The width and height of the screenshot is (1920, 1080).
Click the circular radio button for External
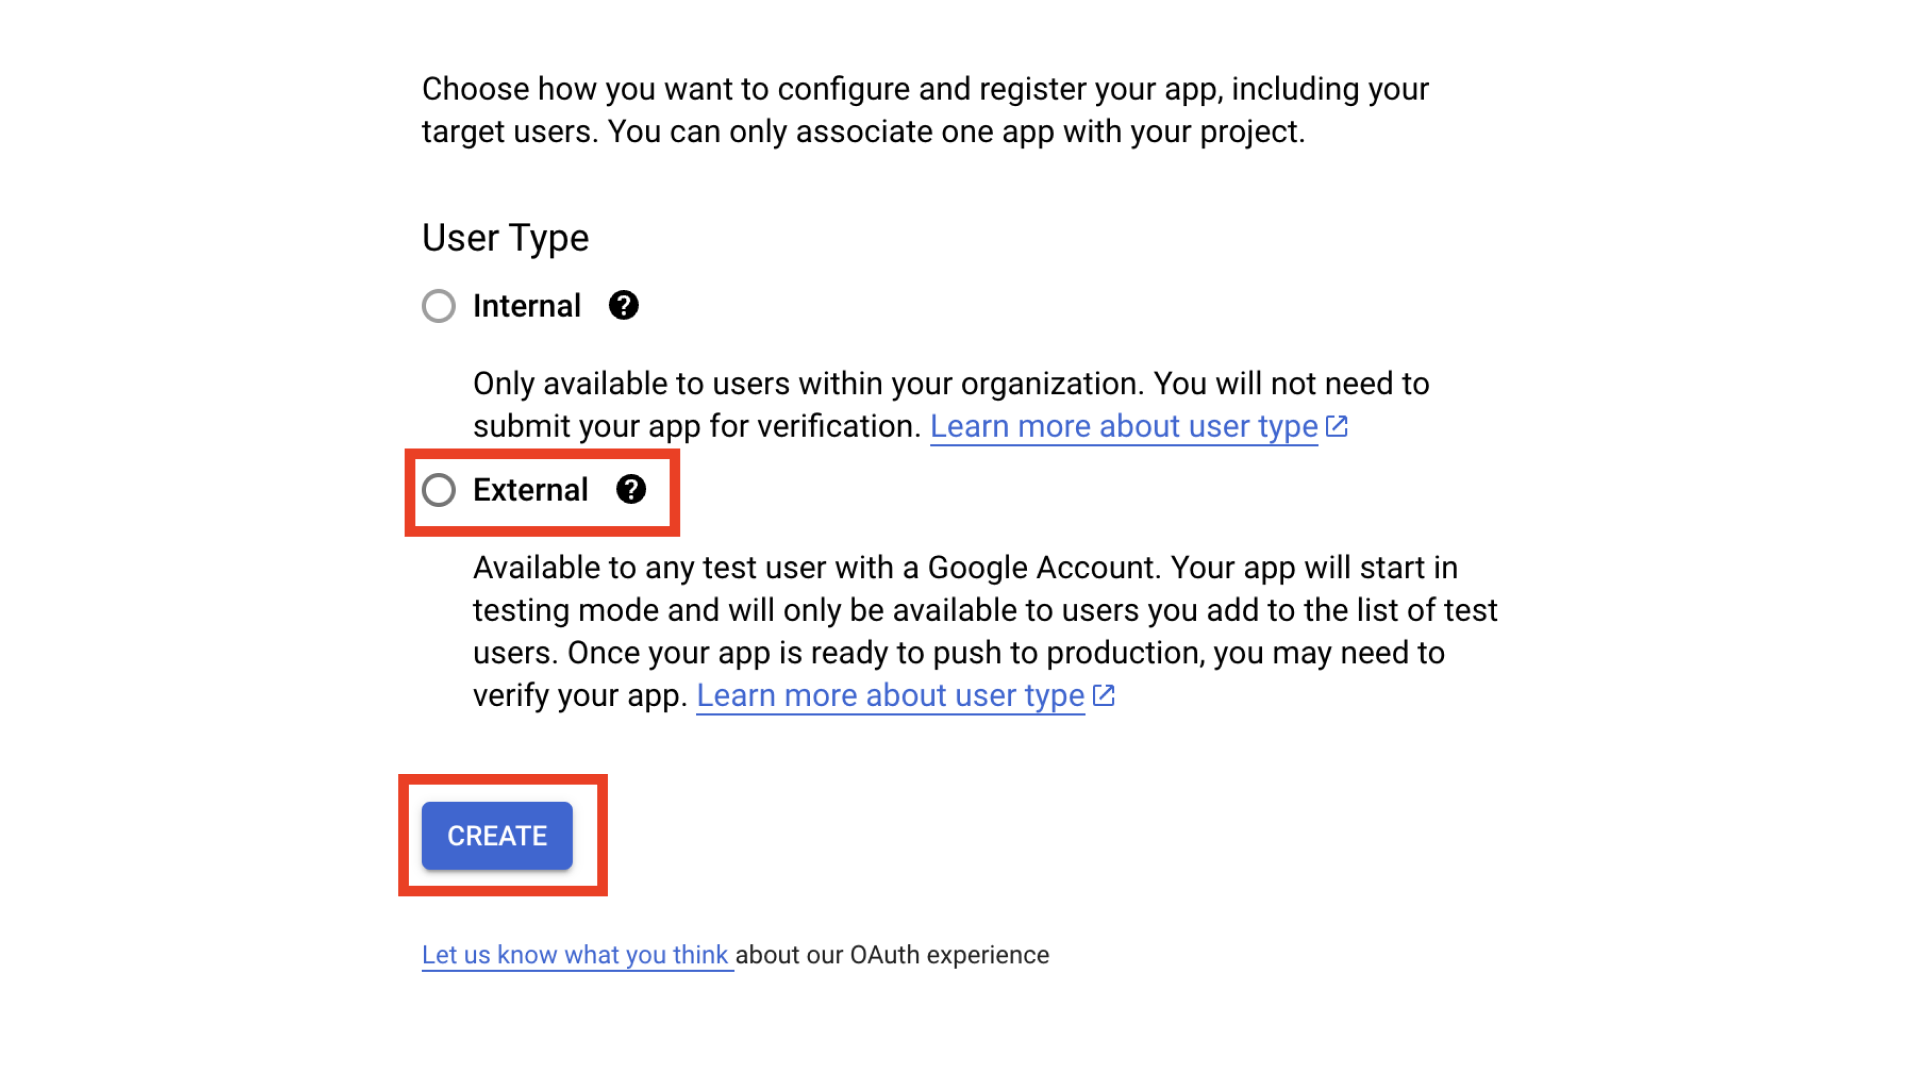coord(439,489)
